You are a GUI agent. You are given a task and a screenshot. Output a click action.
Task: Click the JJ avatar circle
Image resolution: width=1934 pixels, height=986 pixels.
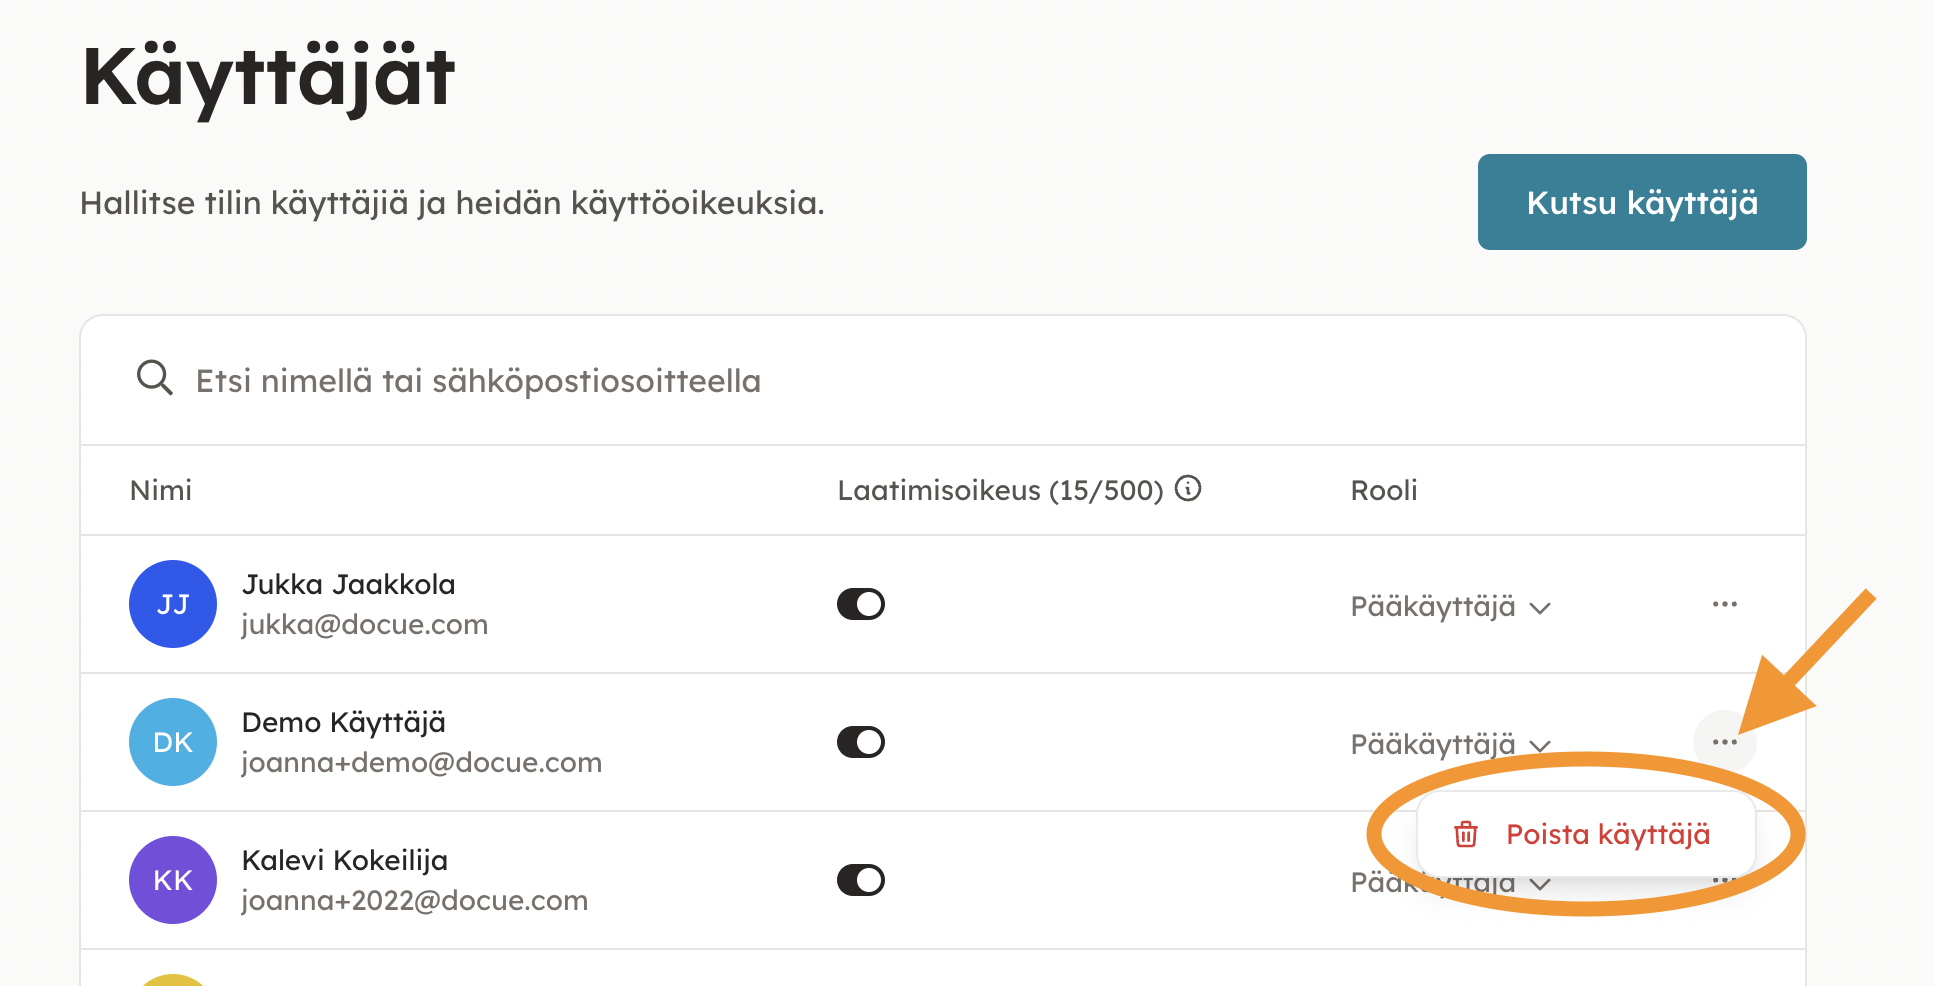(x=173, y=604)
